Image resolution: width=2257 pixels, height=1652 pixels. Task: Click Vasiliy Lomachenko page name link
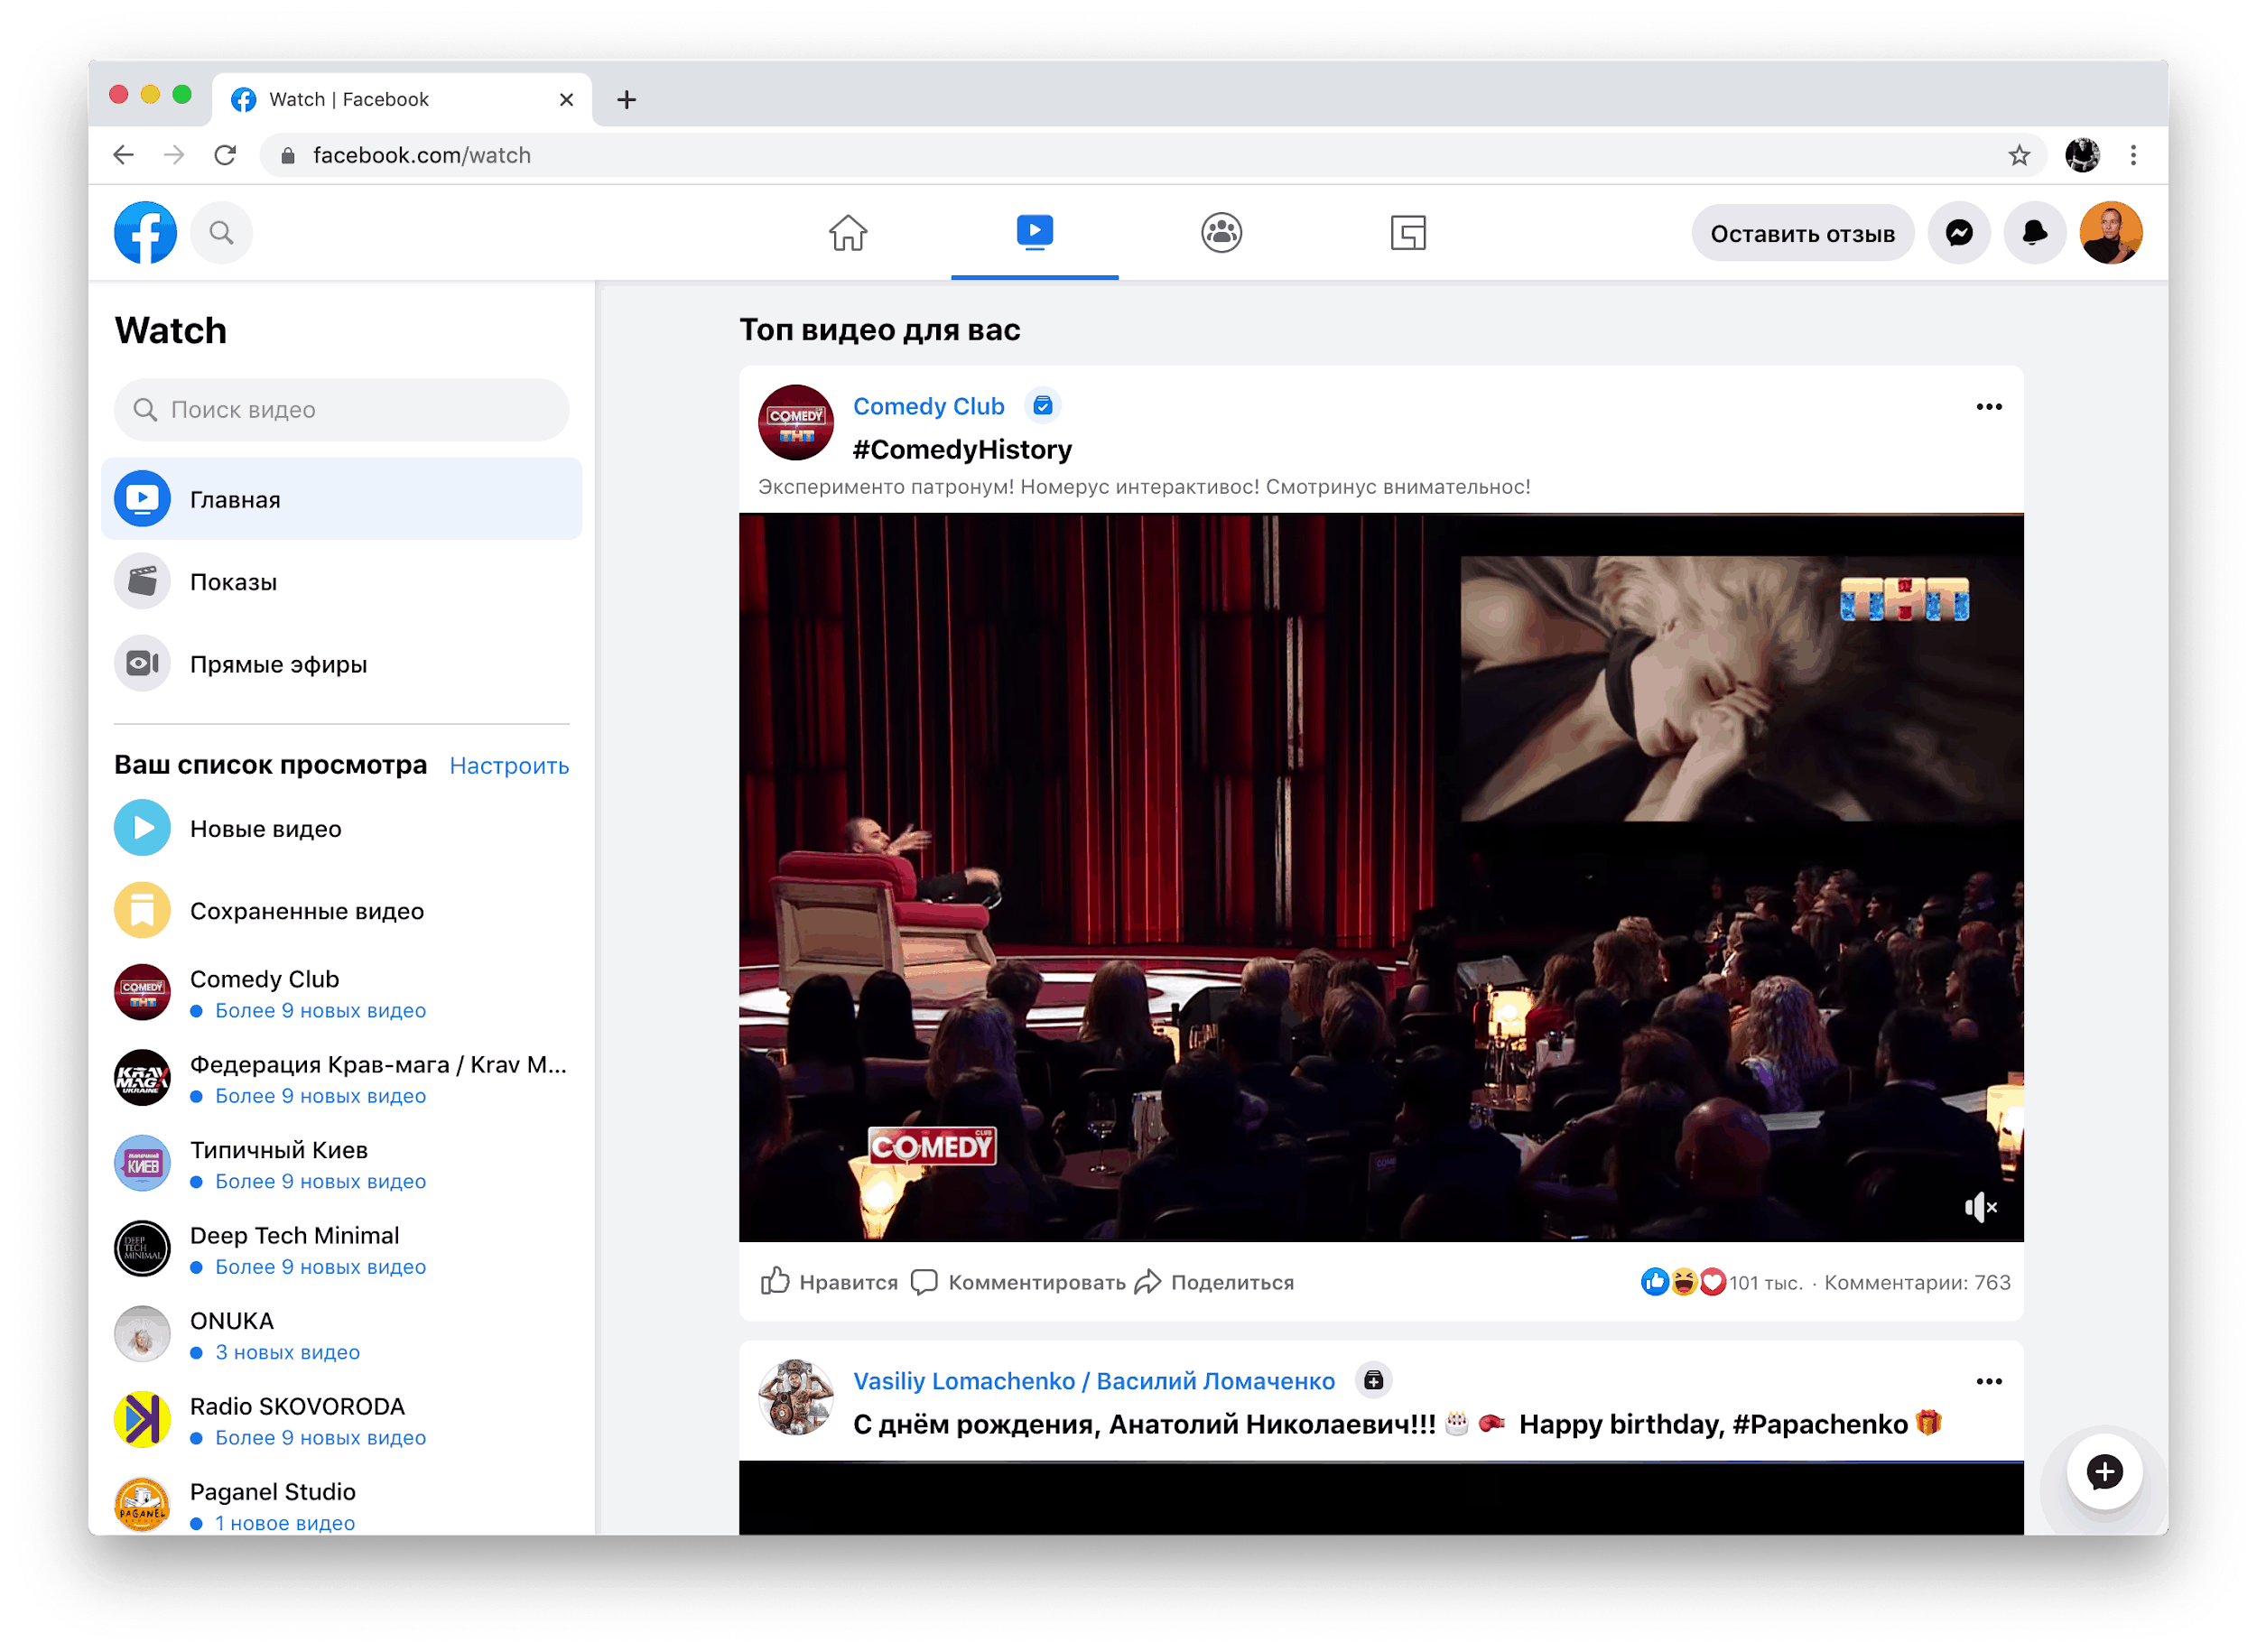(x=1094, y=1381)
